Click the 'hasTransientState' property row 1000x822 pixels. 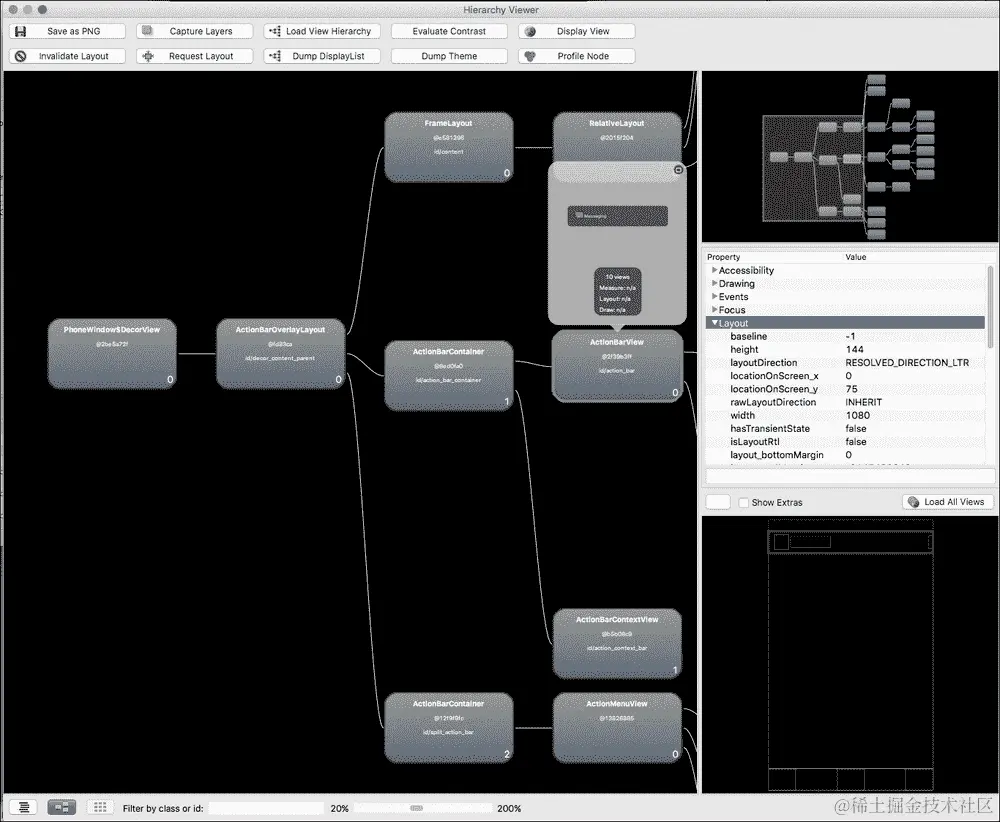point(845,429)
